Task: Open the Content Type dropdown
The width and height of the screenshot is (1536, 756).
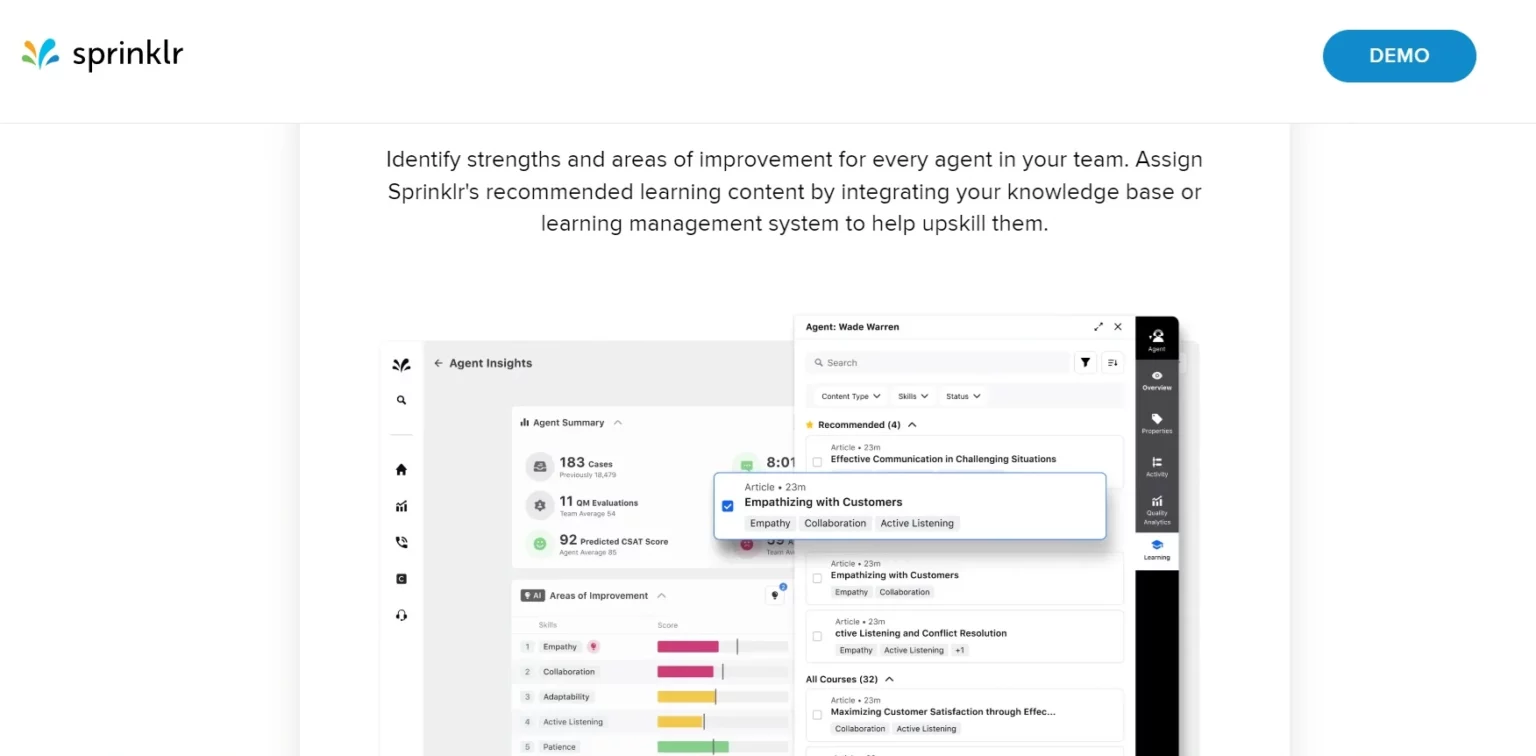Action: 850,397
